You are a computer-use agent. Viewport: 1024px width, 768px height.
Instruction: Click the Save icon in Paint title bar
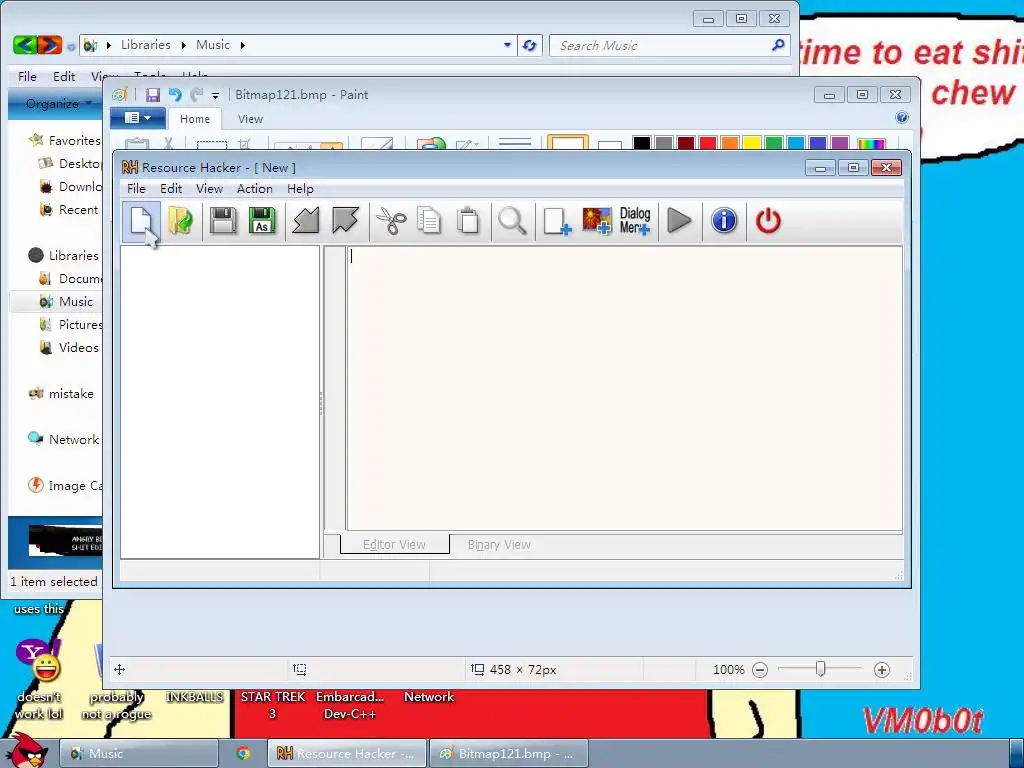153,95
